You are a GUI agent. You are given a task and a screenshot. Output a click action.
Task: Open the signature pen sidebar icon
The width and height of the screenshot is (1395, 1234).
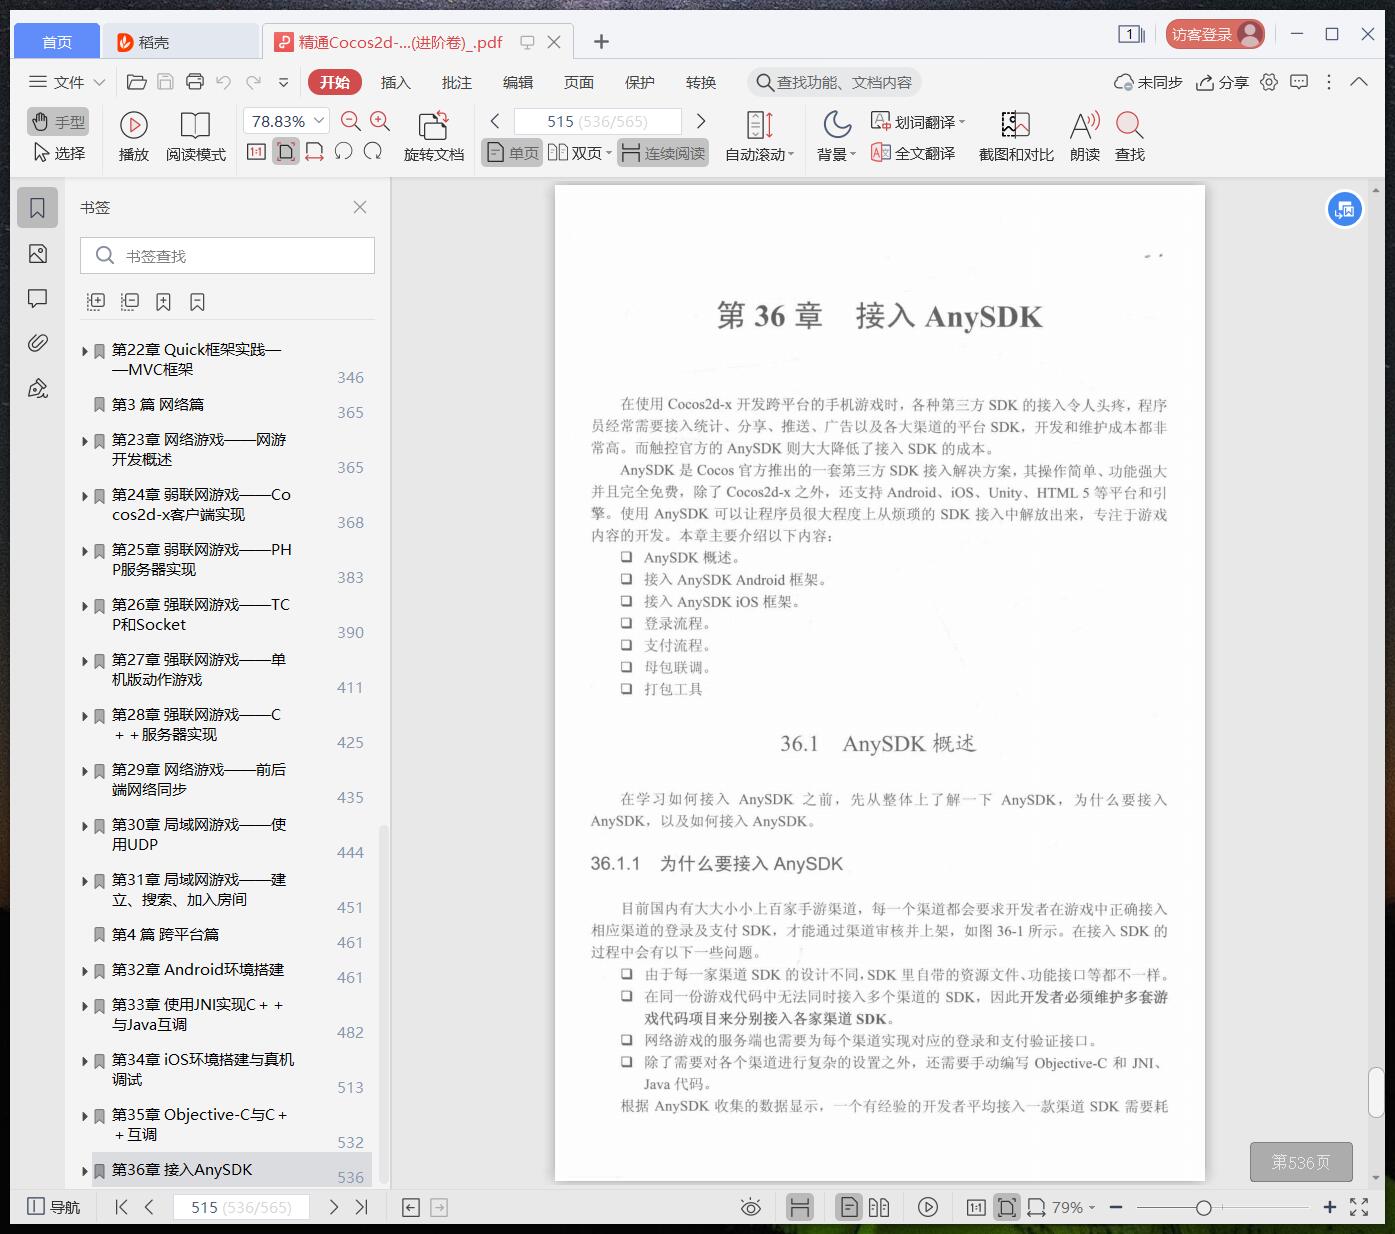coord(38,388)
